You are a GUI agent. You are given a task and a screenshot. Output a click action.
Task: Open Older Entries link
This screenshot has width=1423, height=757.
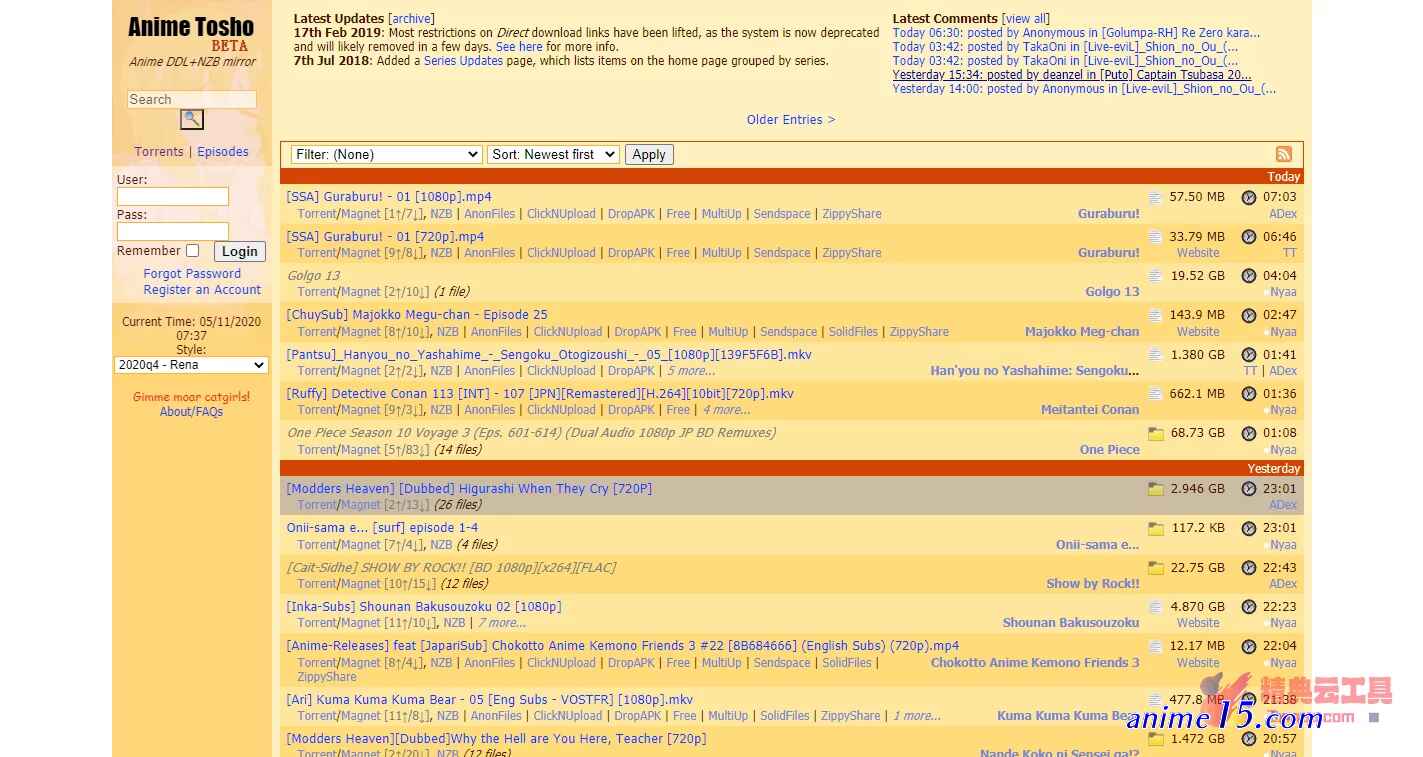click(x=790, y=120)
